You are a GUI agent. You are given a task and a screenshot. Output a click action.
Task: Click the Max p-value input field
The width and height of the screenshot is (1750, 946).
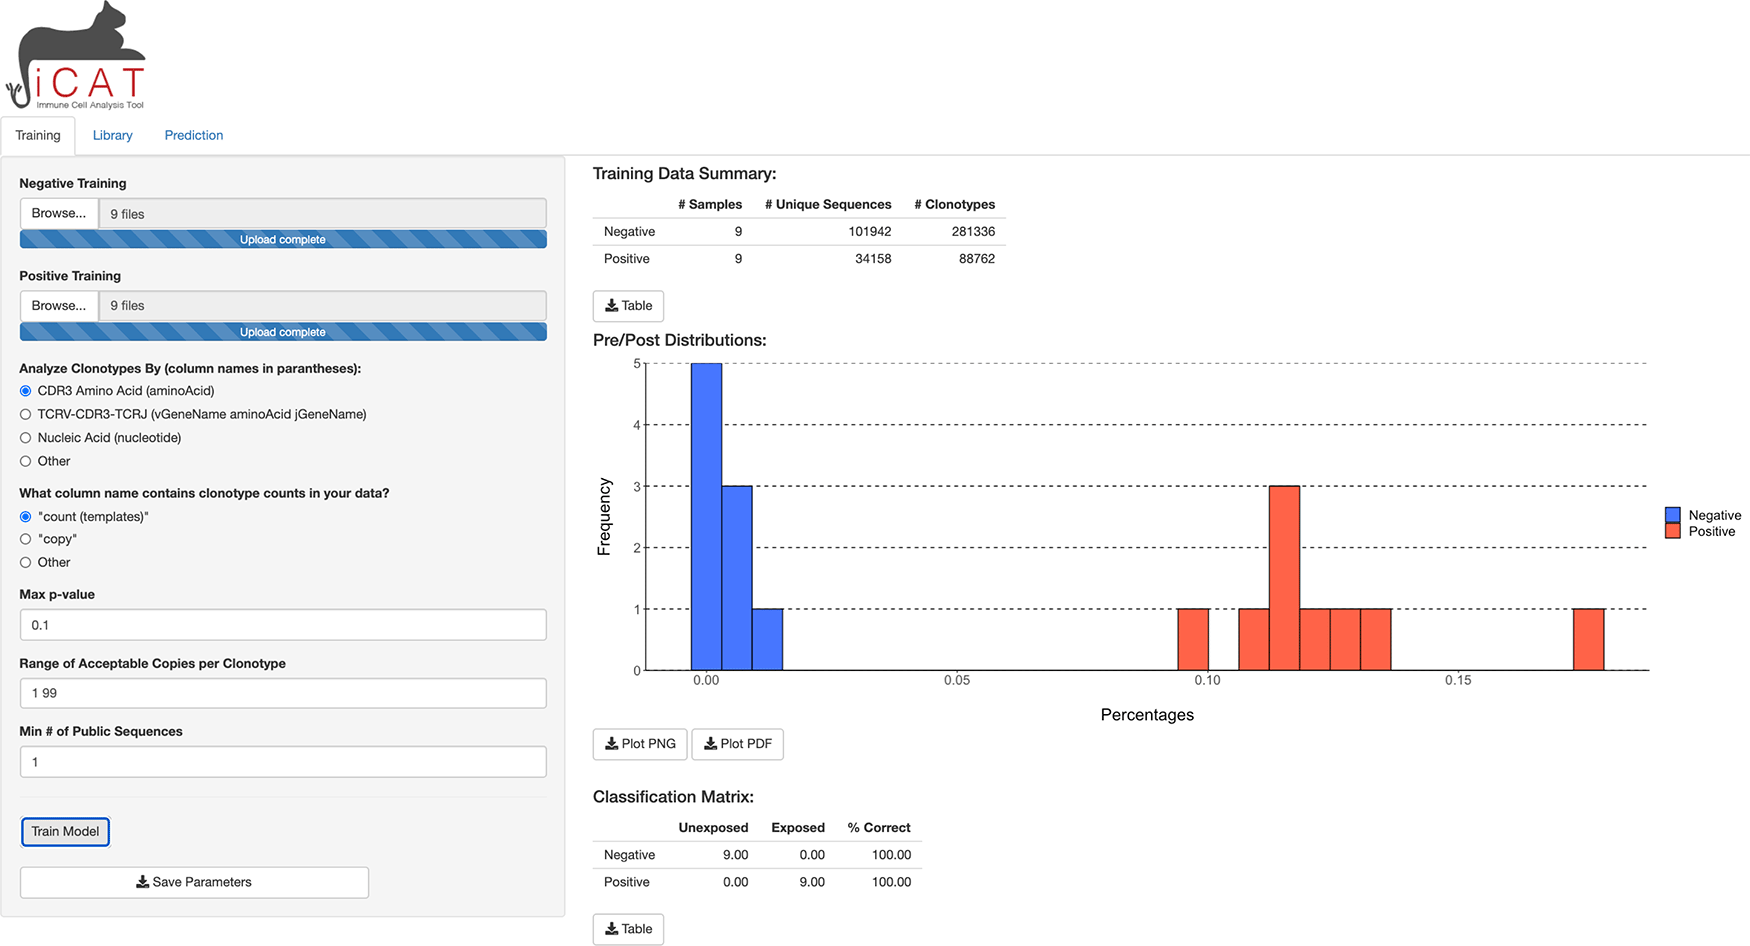tap(283, 625)
